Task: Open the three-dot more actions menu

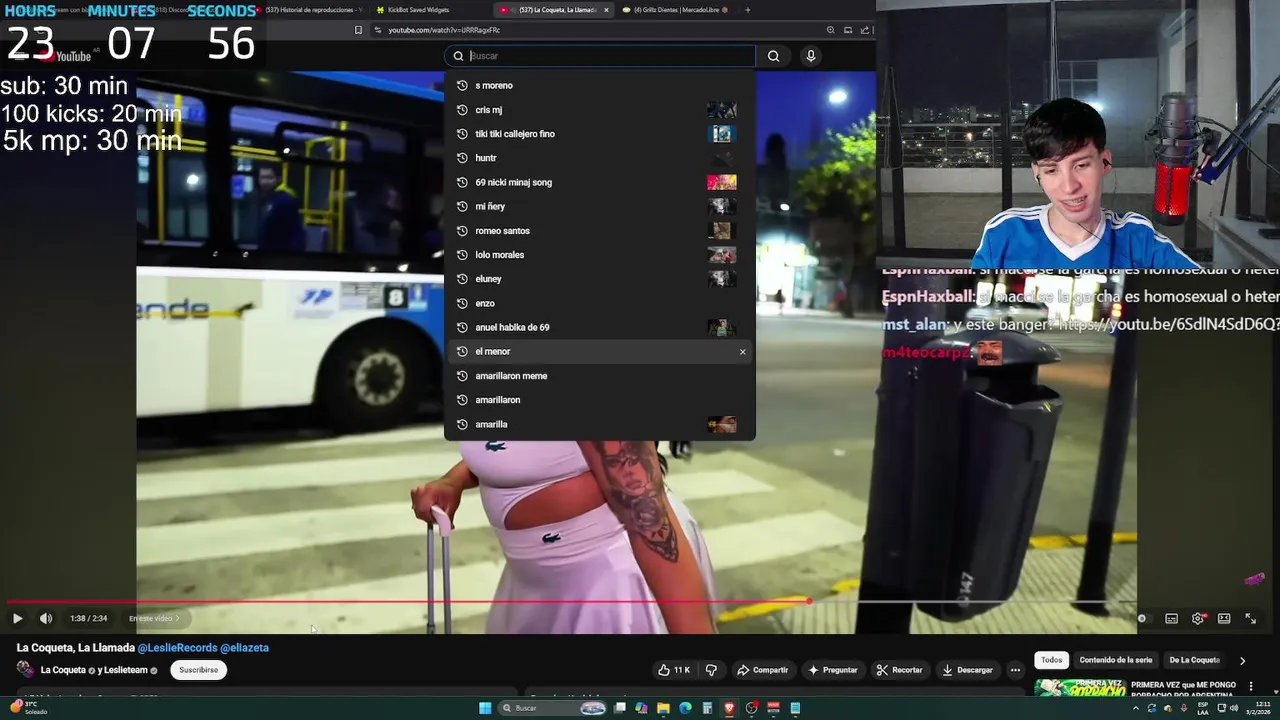Action: coord(1015,670)
